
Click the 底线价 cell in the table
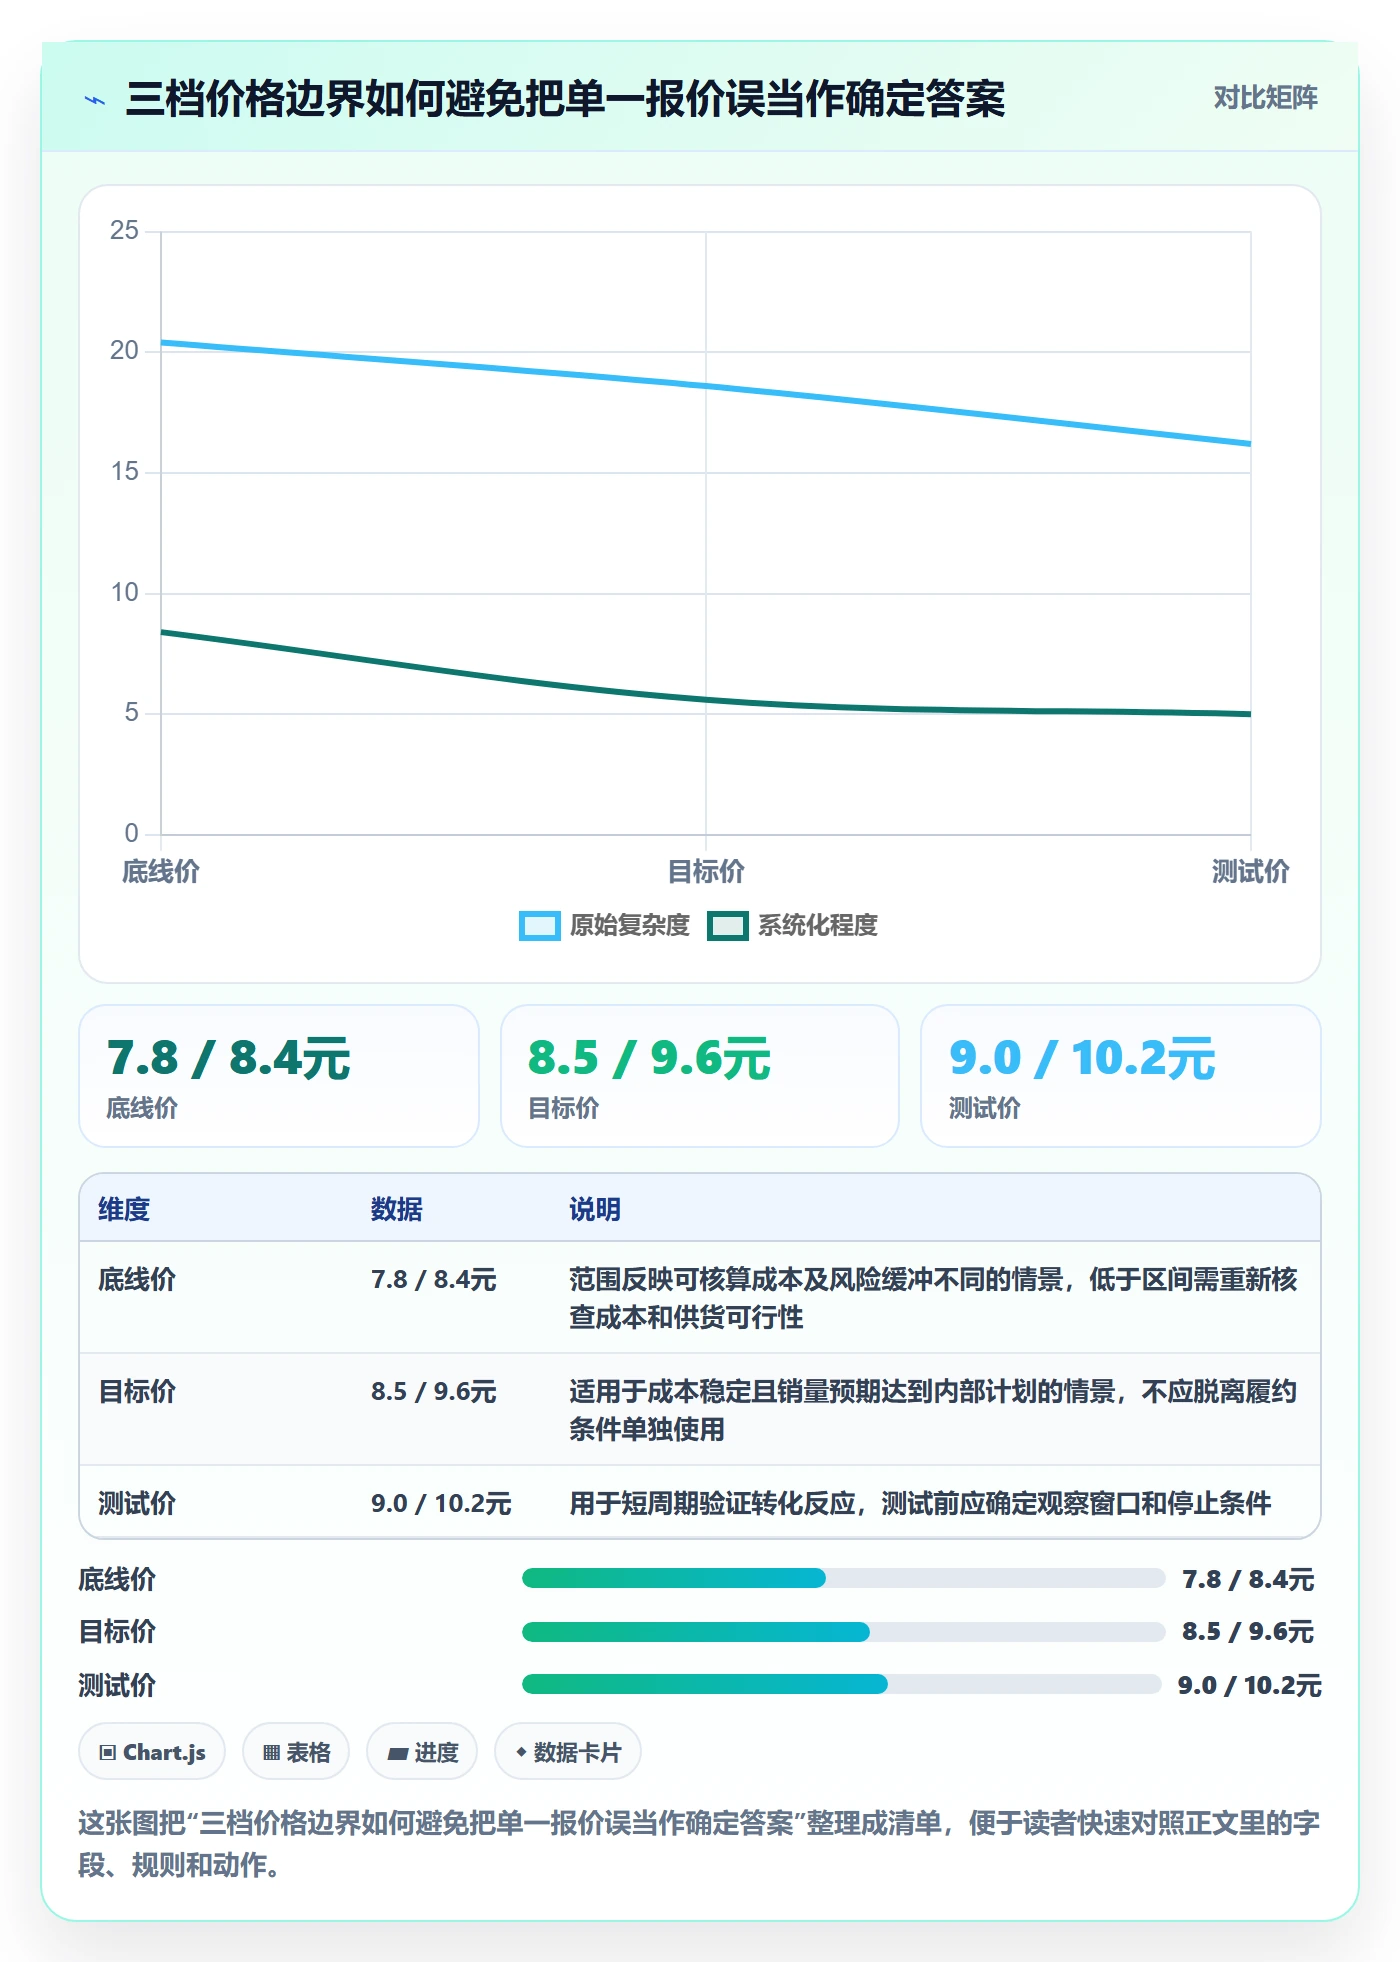point(137,1280)
